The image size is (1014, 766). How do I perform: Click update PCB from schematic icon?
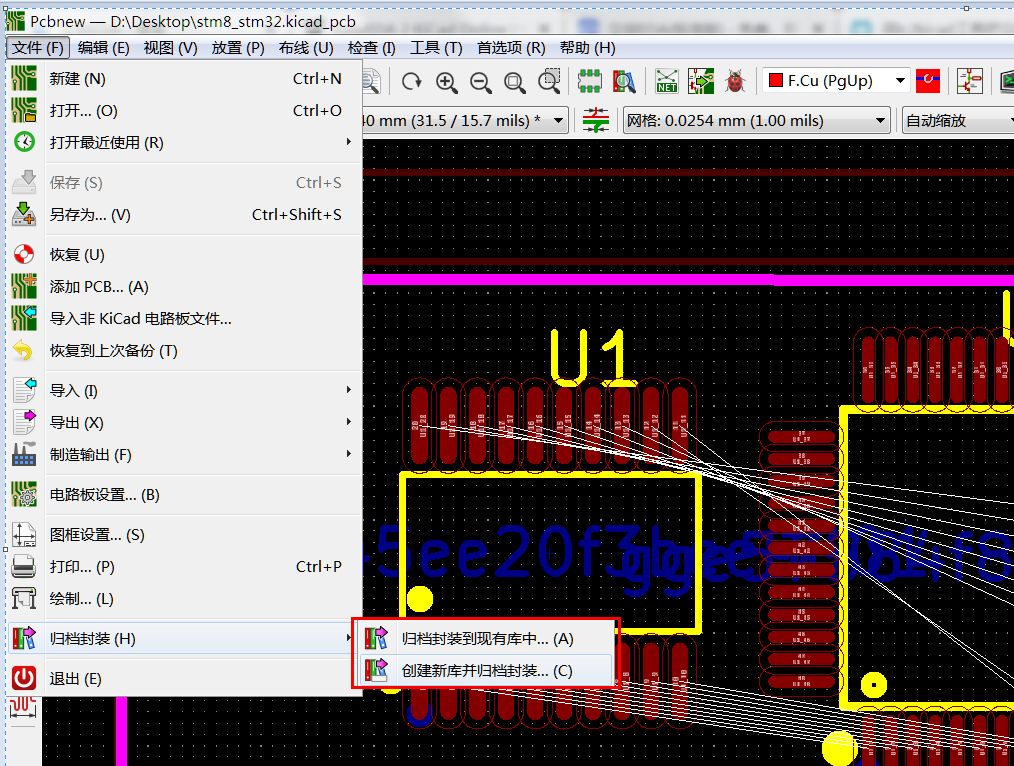click(x=701, y=81)
